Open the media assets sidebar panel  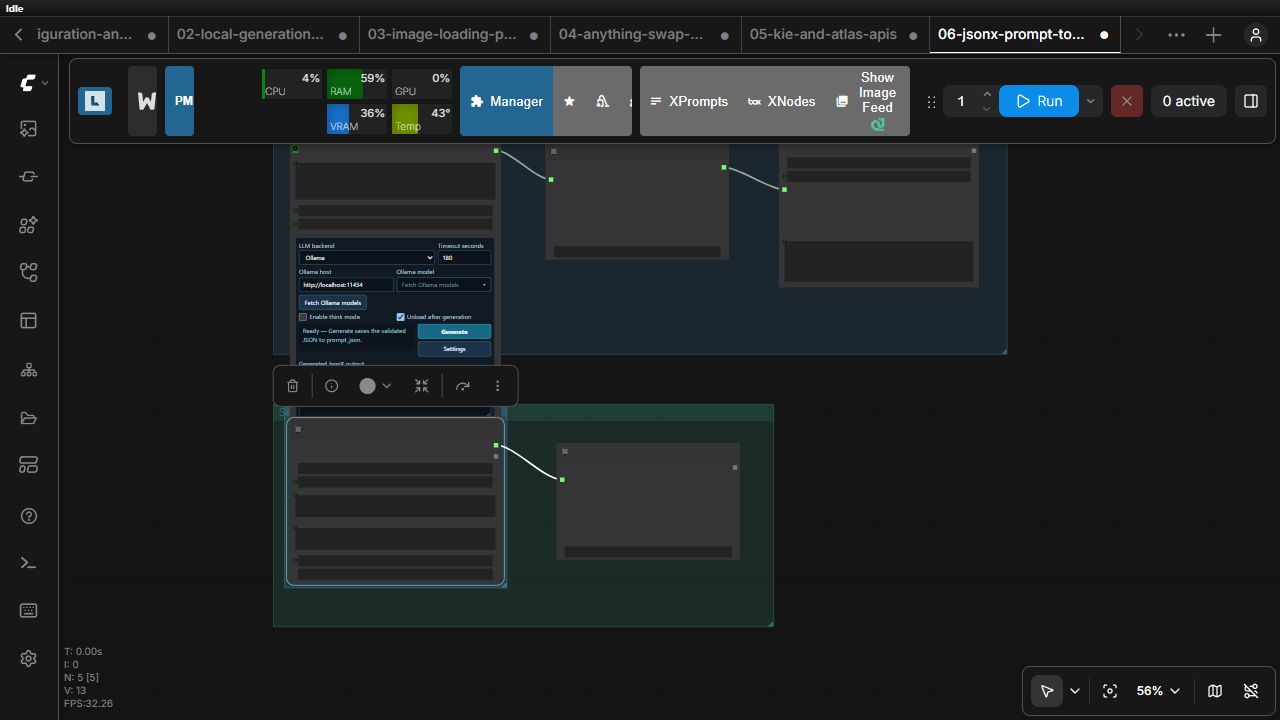(28, 129)
